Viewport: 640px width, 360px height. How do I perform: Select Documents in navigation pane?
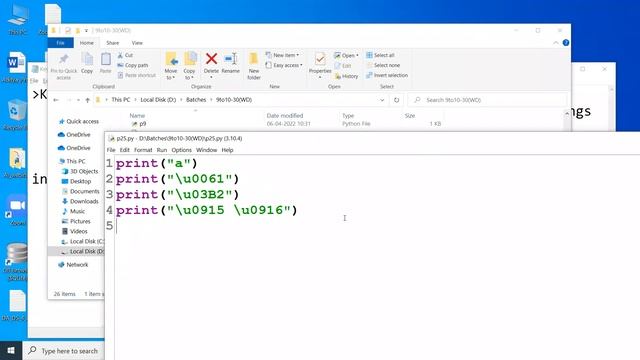[80, 191]
